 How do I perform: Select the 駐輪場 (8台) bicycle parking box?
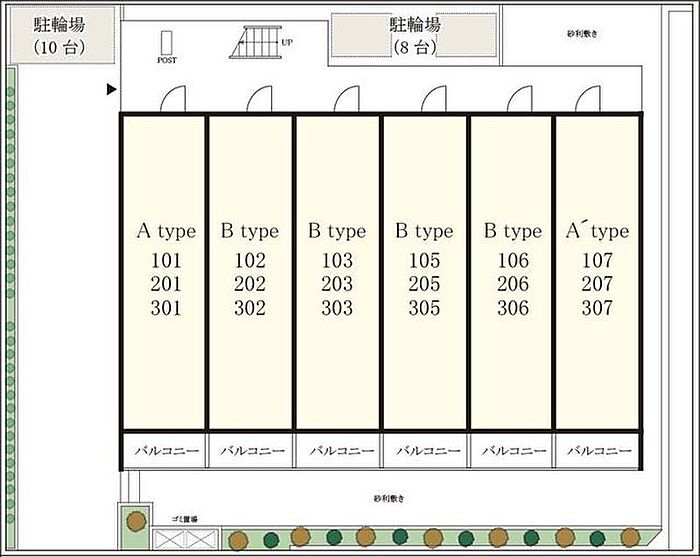(414, 35)
